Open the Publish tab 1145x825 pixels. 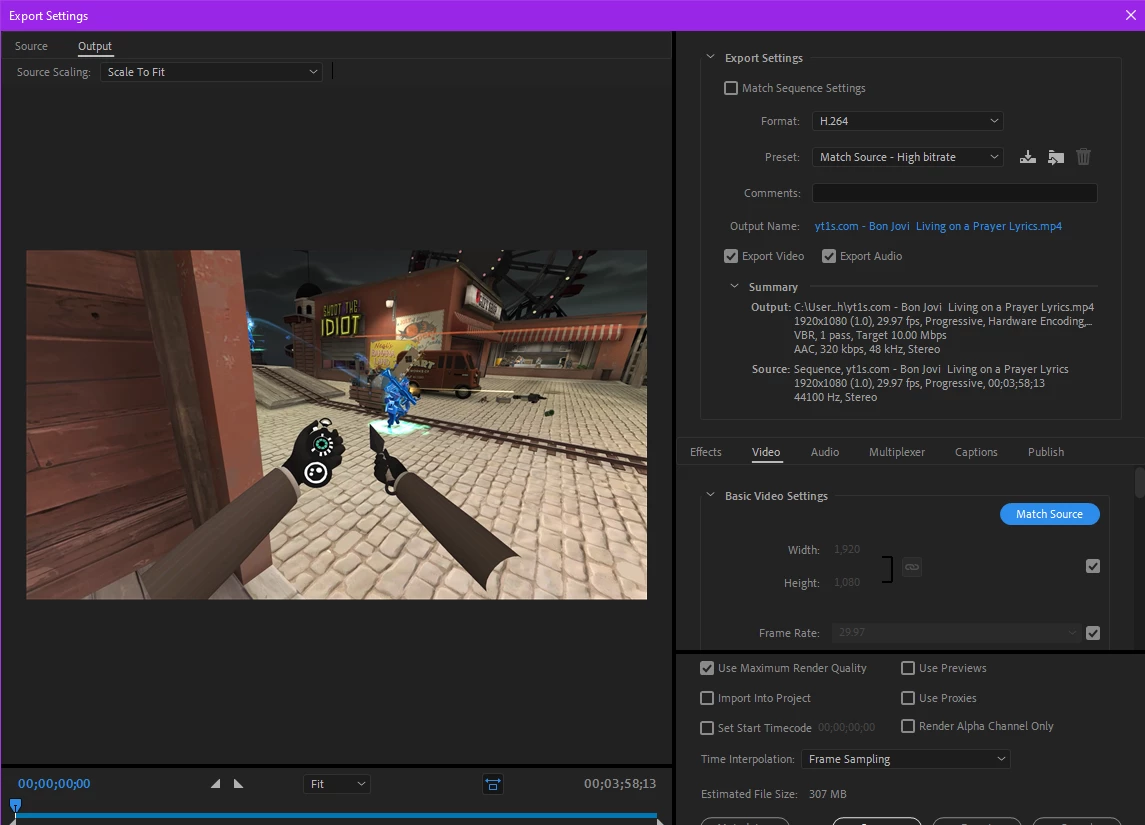(x=1046, y=452)
